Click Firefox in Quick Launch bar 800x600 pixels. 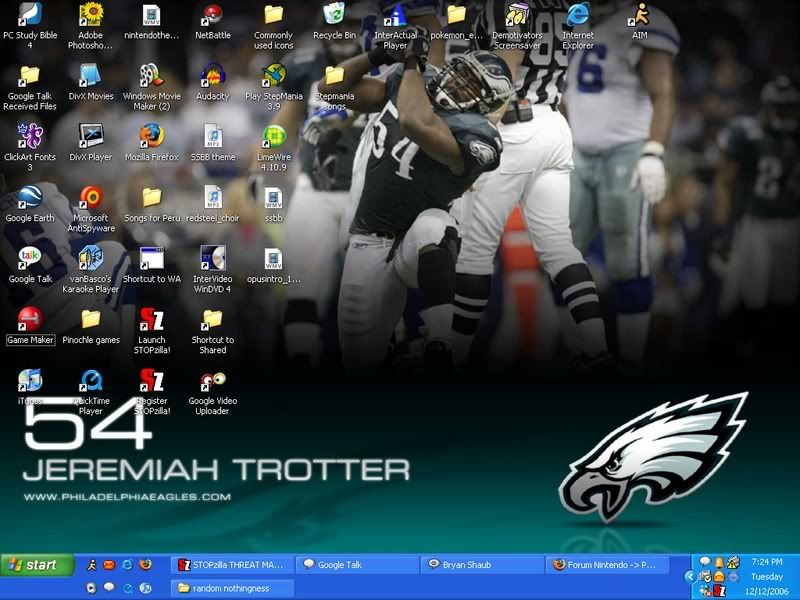[145, 565]
